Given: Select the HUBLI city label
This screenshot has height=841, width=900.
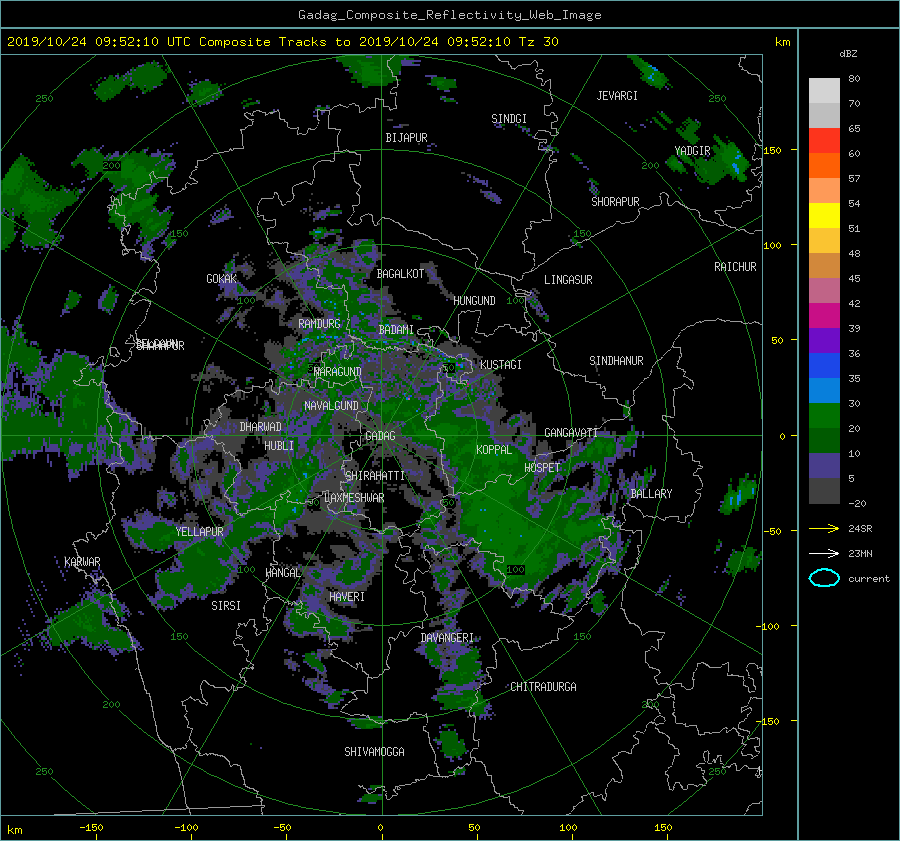Looking at the screenshot, I should [x=278, y=446].
